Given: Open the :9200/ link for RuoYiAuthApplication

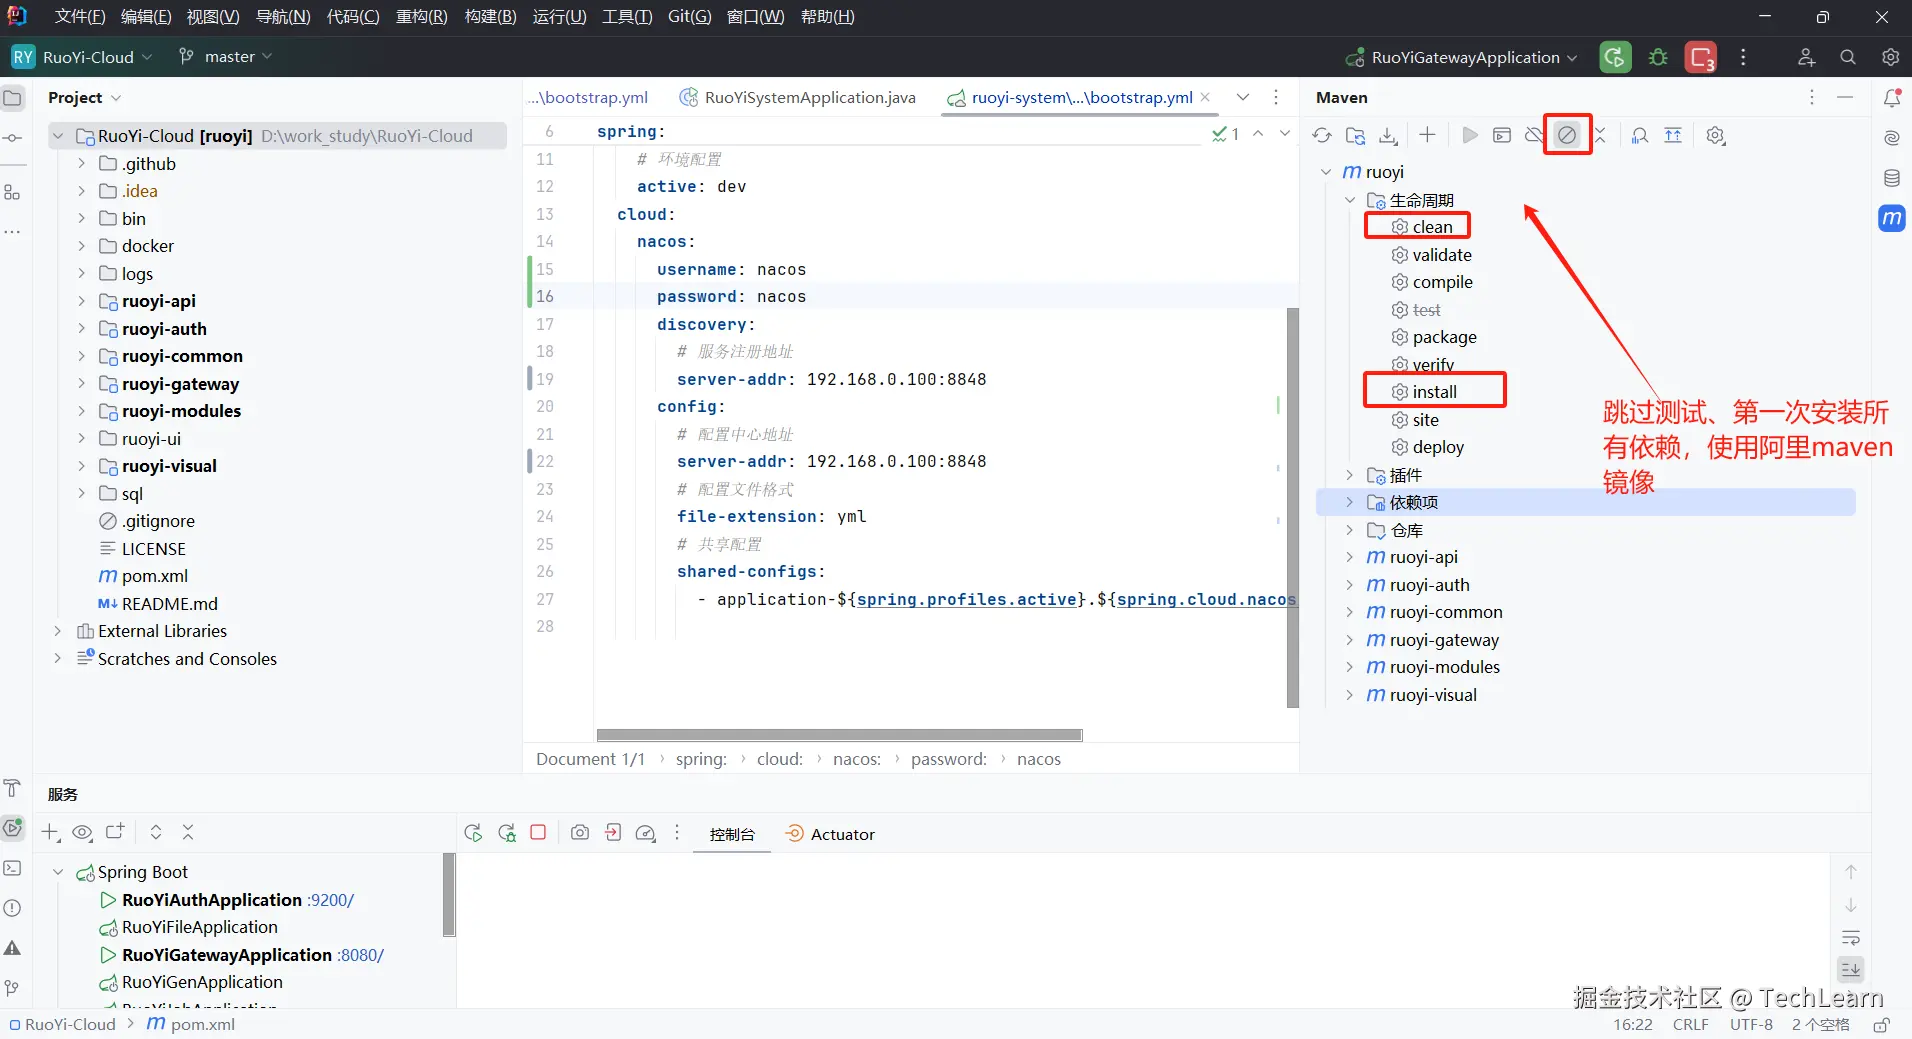Looking at the screenshot, I should coord(330,900).
